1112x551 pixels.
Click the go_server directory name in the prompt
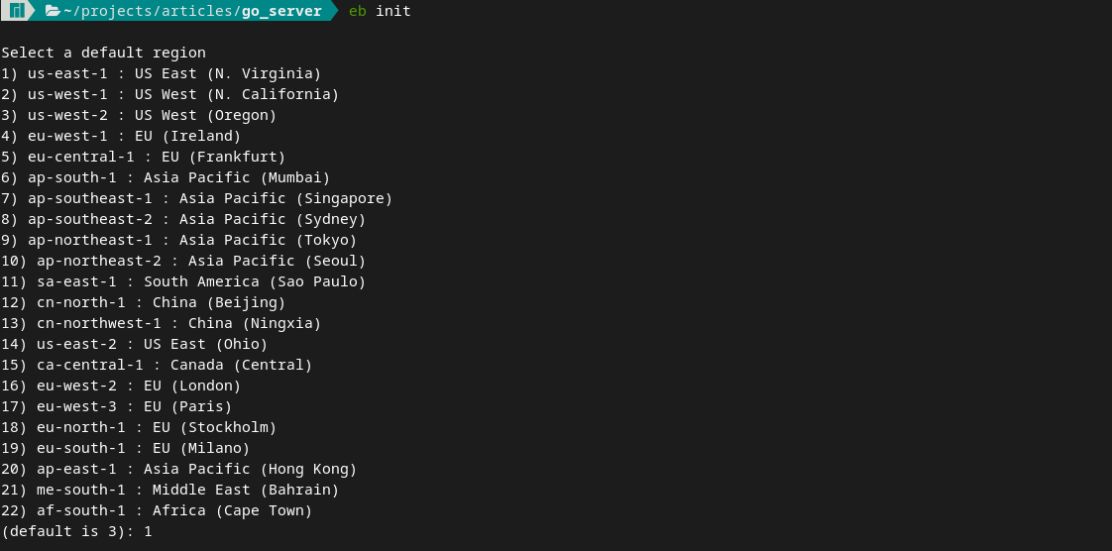282,11
